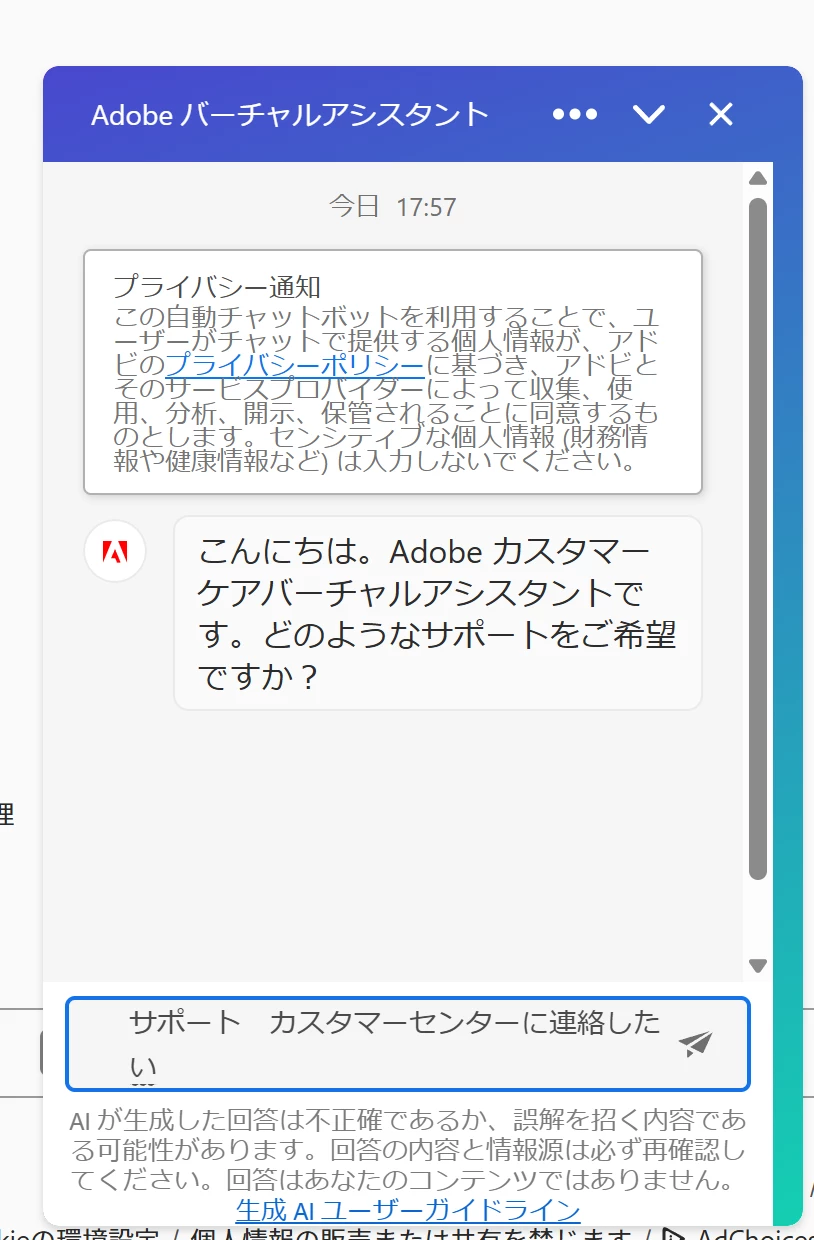
Task: Click the AI が生成した回答 disclaimer text
Action: (408, 1149)
